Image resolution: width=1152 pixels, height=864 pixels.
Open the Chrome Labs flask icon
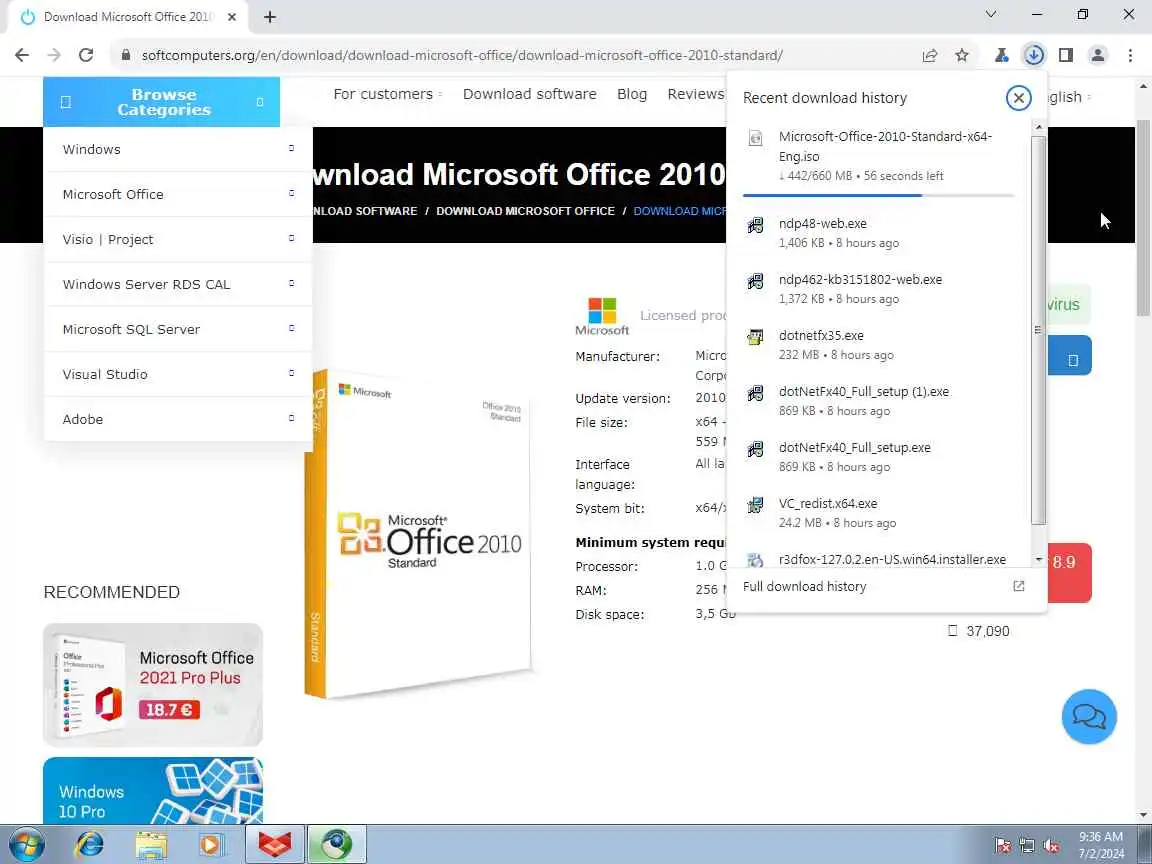click(1001, 55)
